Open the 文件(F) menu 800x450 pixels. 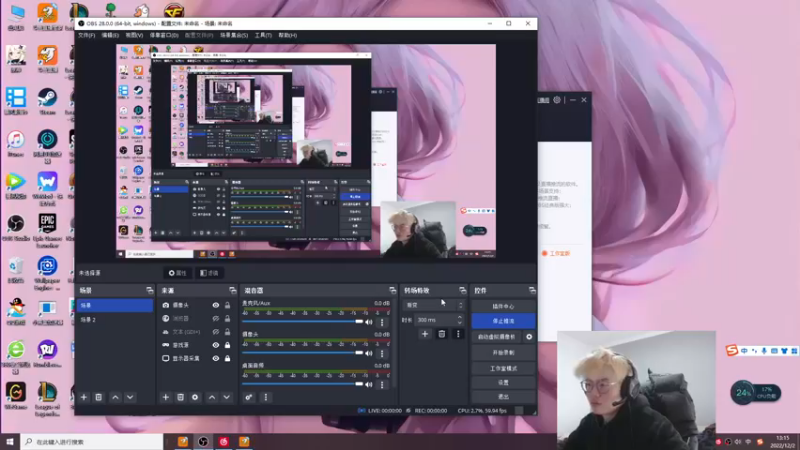(86, 35)
